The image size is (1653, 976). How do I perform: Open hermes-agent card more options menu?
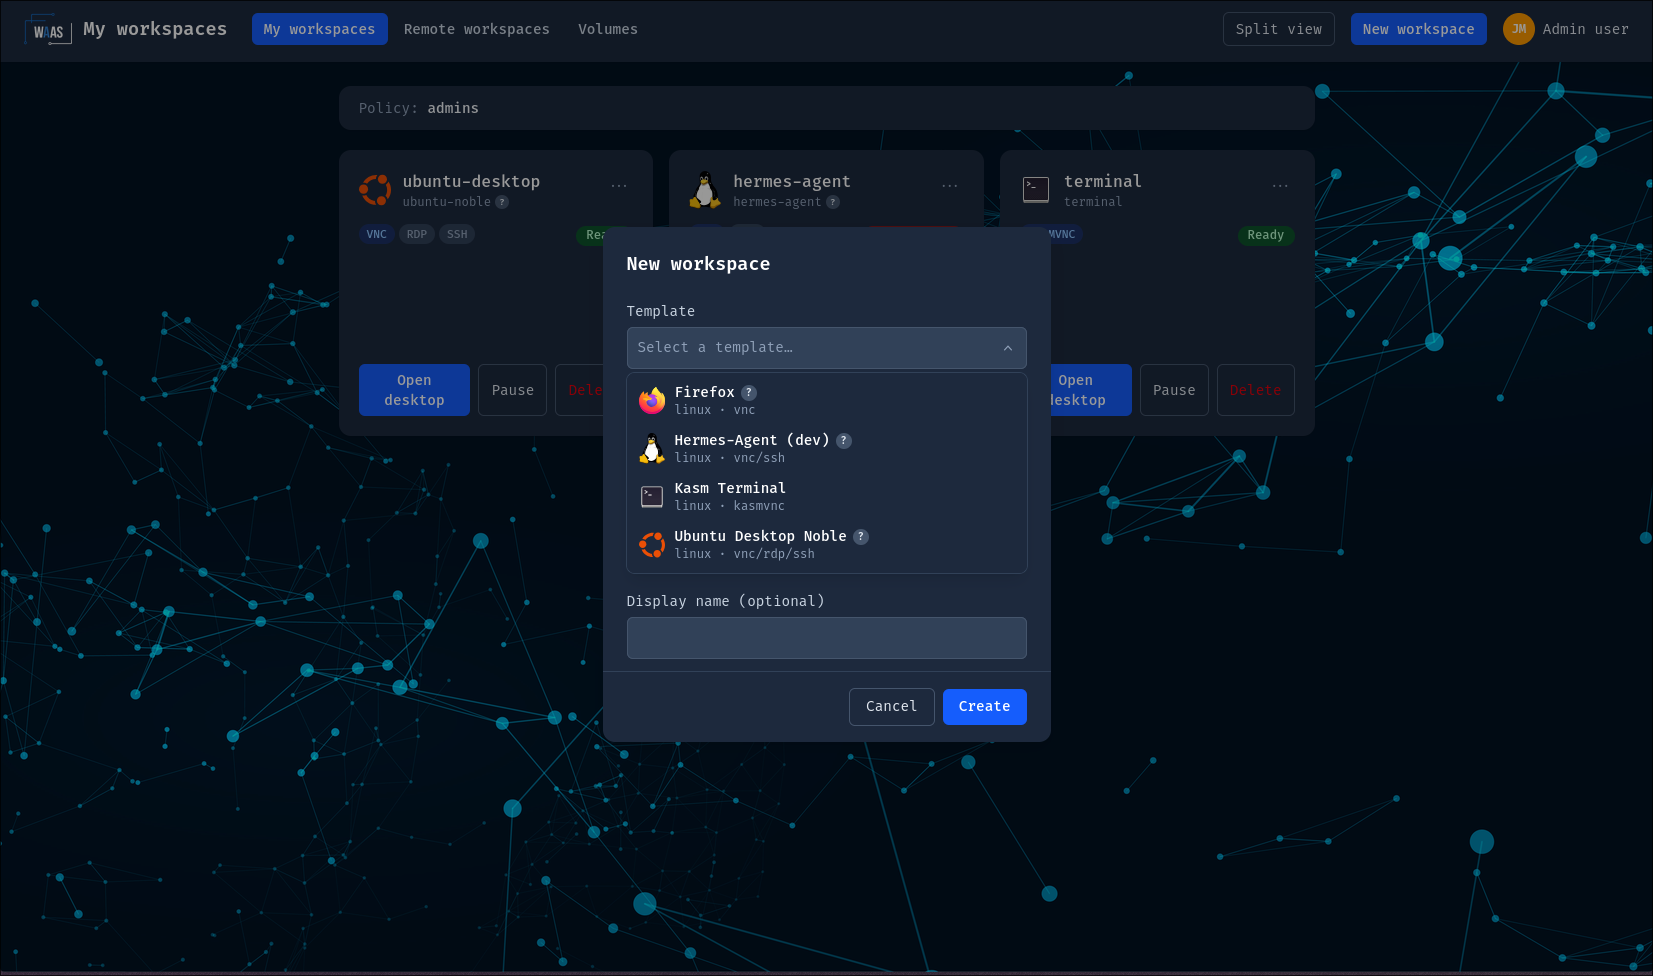[949, 186]
